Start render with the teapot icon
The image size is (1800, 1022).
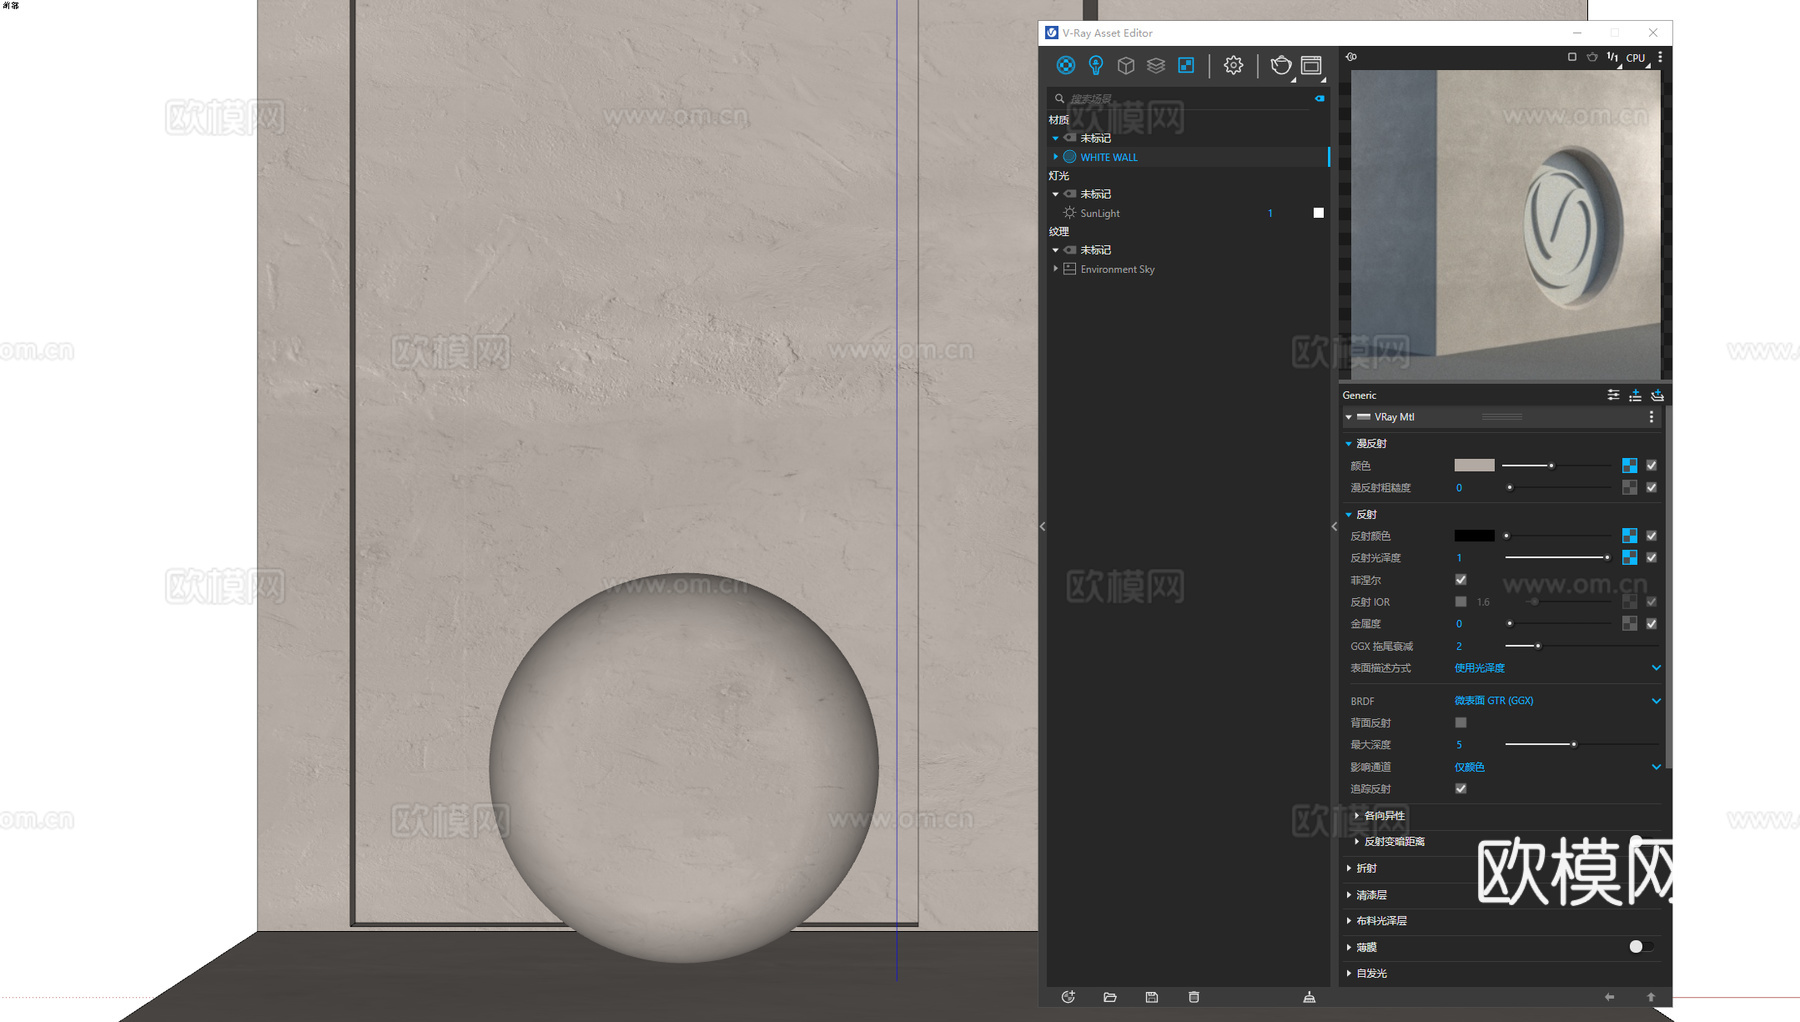pyautogui.click(x=1281, y=65)
